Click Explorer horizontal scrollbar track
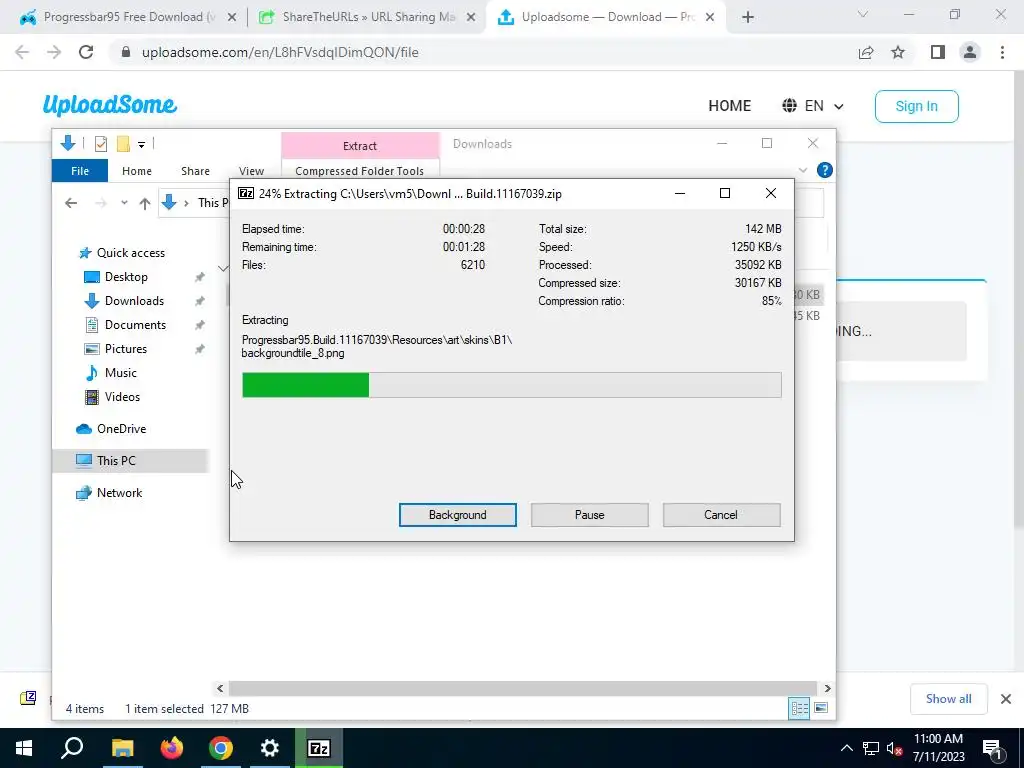 [522, 688]
